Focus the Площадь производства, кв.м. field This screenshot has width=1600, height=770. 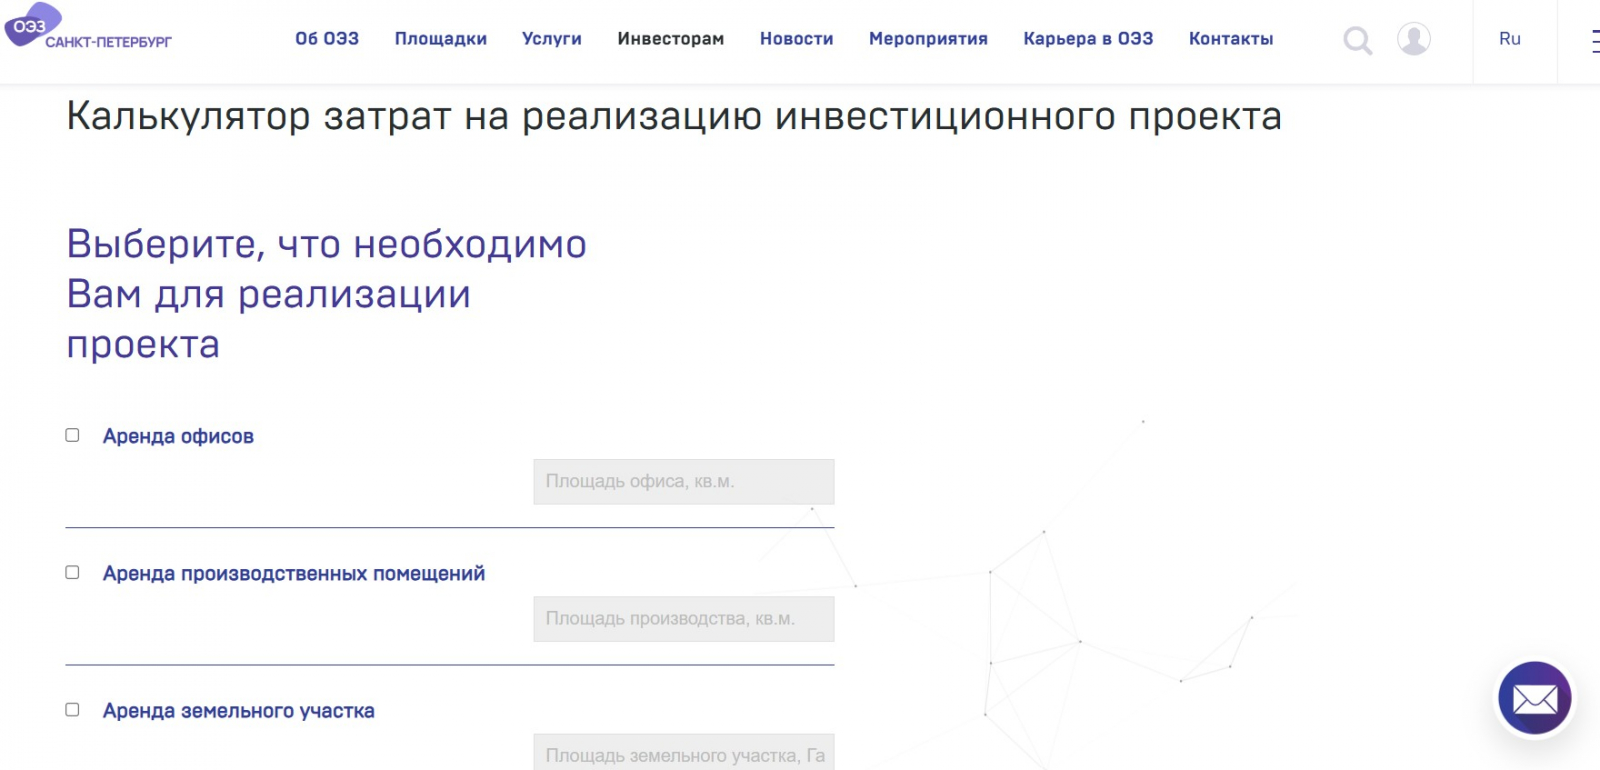point(684,619)
